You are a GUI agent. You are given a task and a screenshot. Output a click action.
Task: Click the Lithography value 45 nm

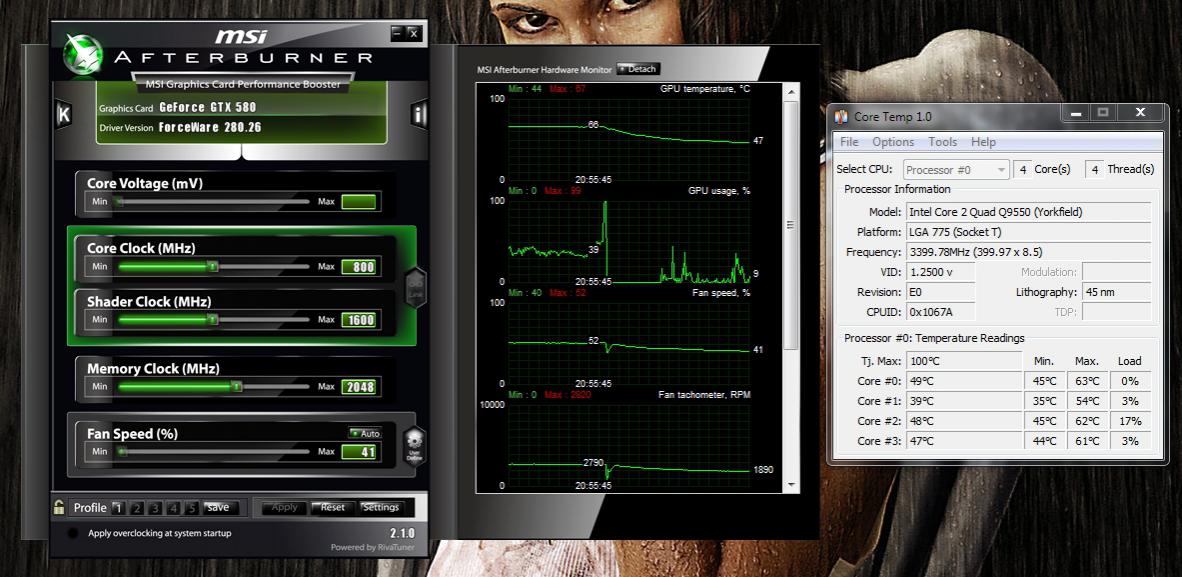(x=1116, y=292)
